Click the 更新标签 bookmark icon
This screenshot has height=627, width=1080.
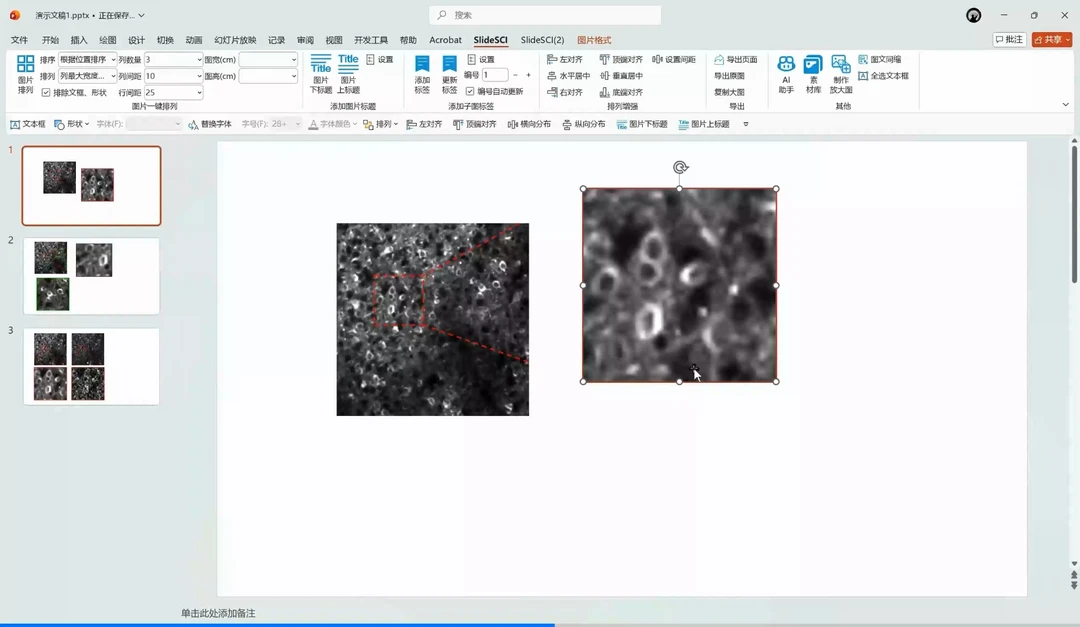click(x=449, y=74)
